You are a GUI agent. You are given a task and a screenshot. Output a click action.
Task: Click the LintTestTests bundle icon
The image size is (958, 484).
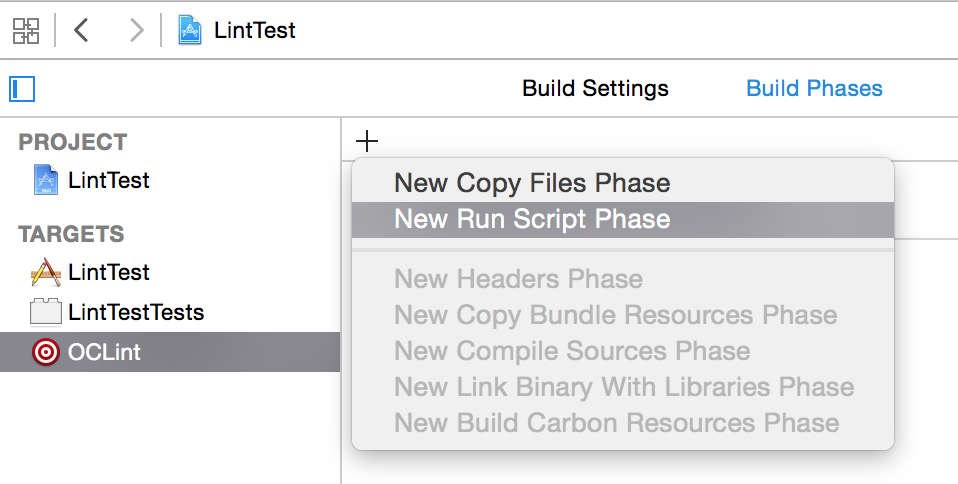(46, 312)
